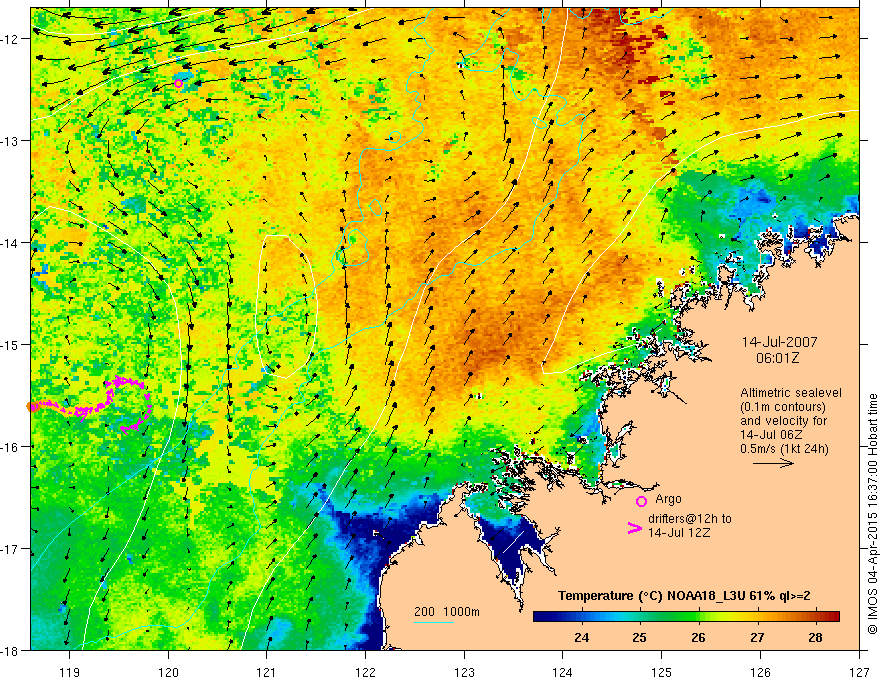
Task: Click the 'drifters@12h to' legend text
Action: click(x=690, y=519)
